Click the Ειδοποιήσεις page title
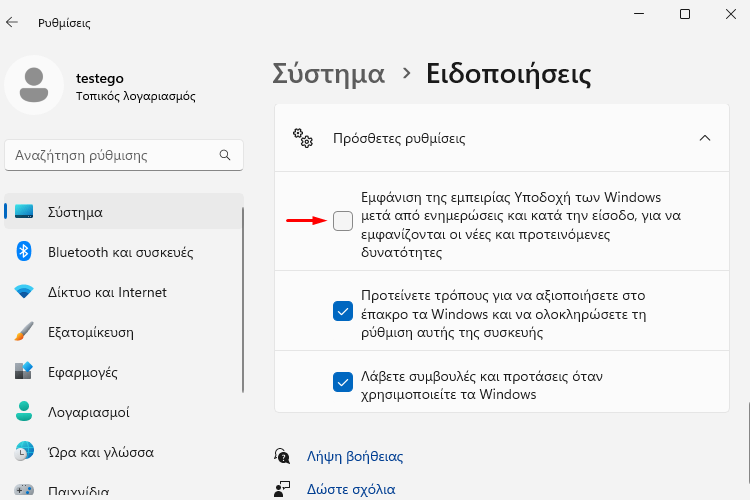750x500 pixels. pyautogui.click(x=508, y=74)
